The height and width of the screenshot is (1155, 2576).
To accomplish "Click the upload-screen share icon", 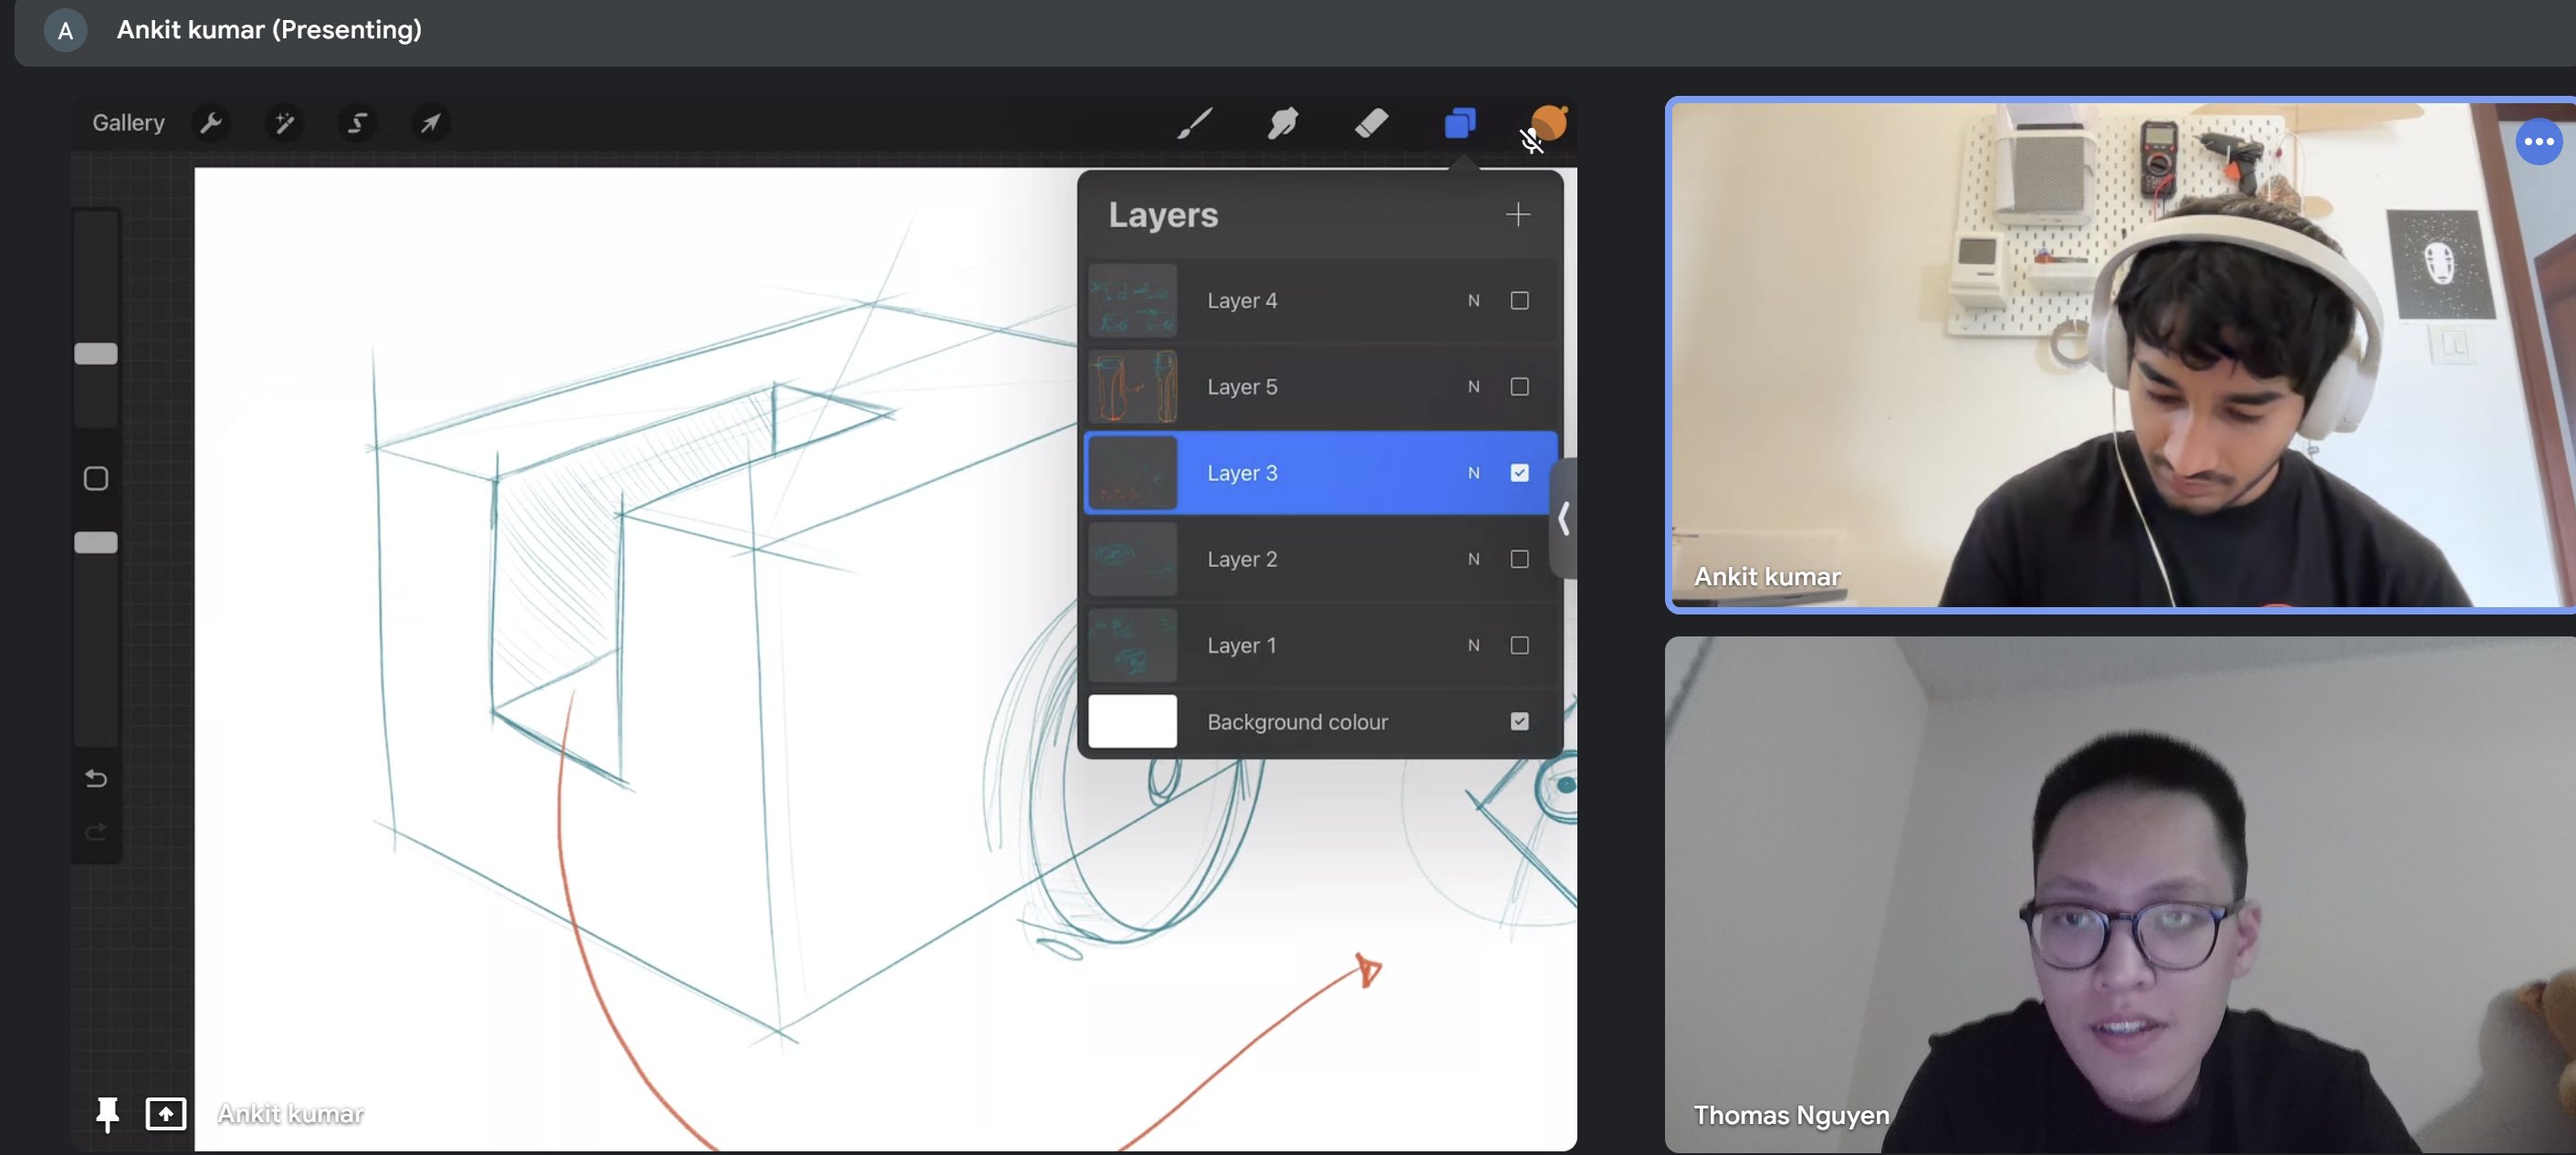I will [166, 1113].
